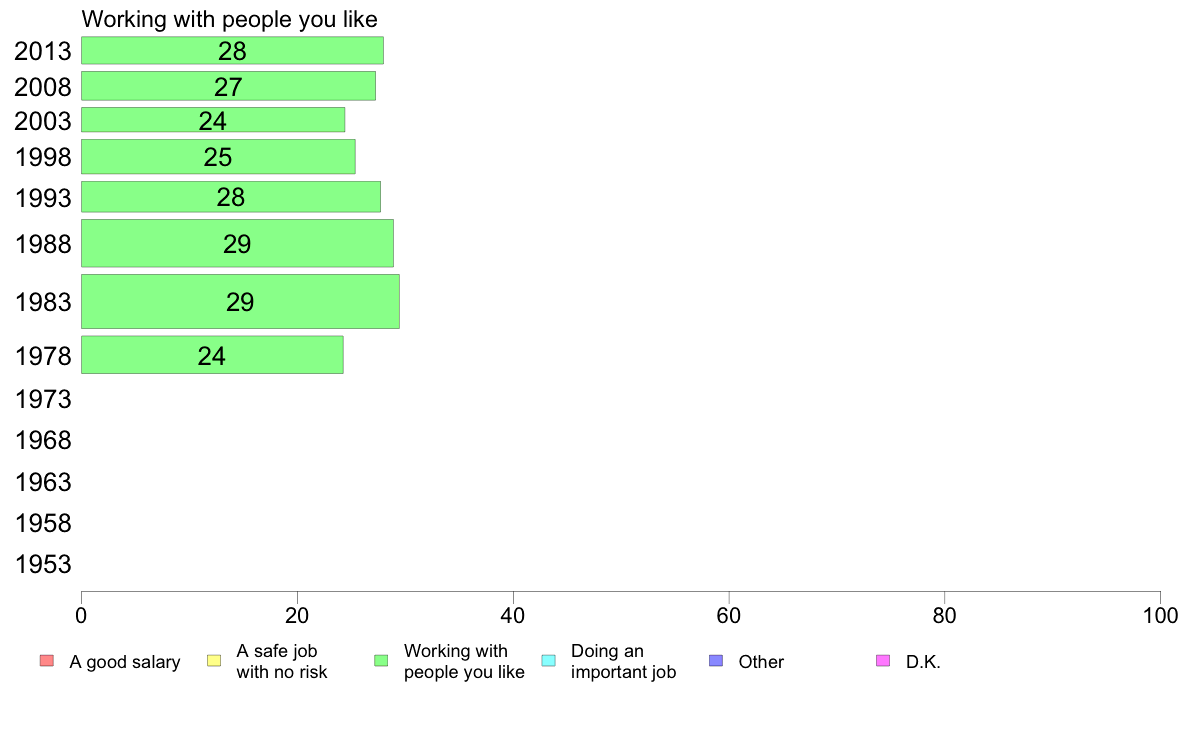Select the 1983 bar showing 29
This screenshot has height=736, width=1188.
pyautogui.click(x=240, y=302)
